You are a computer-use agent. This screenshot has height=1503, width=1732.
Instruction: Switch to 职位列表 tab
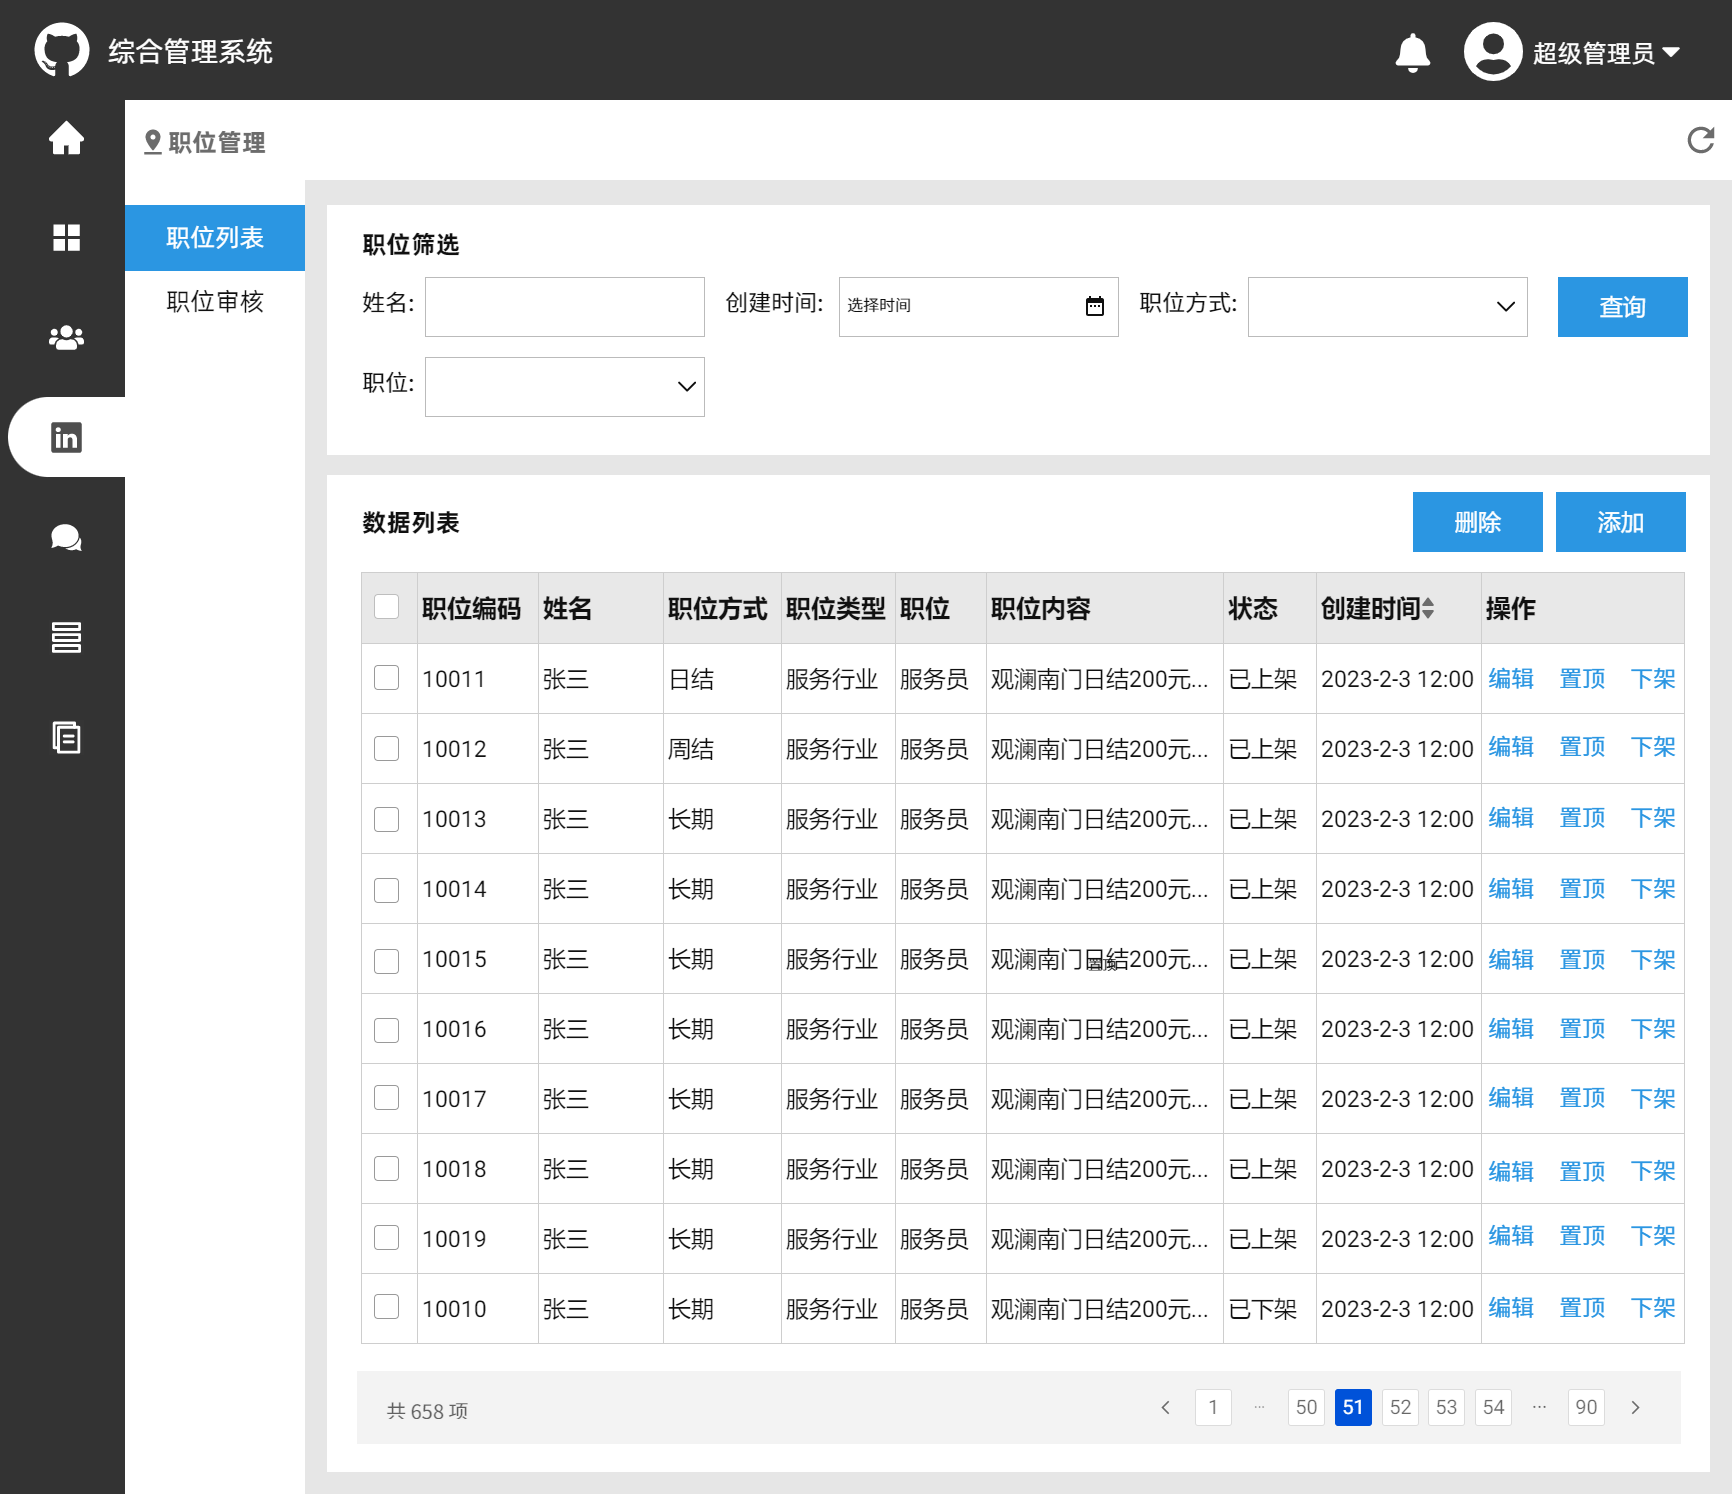pyautogui.click(x=215, y=238)
